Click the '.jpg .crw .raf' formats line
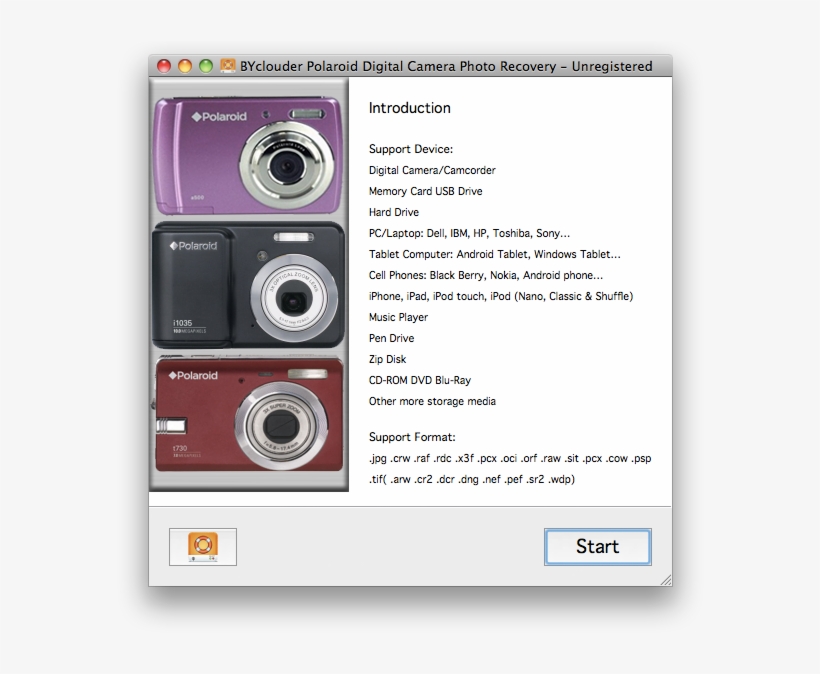This screenshot has width=820, height=674. click(x=510, y=459)
